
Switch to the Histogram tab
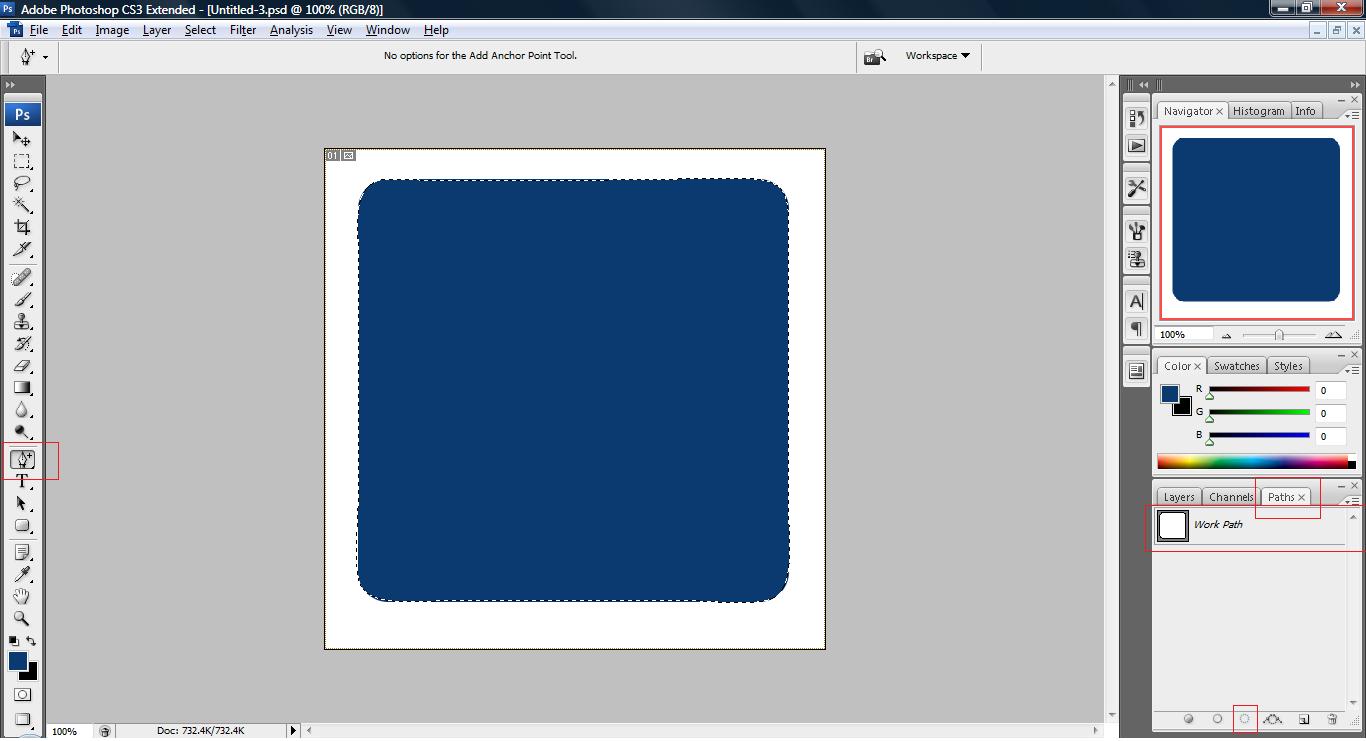click(x=1258, y=111)
